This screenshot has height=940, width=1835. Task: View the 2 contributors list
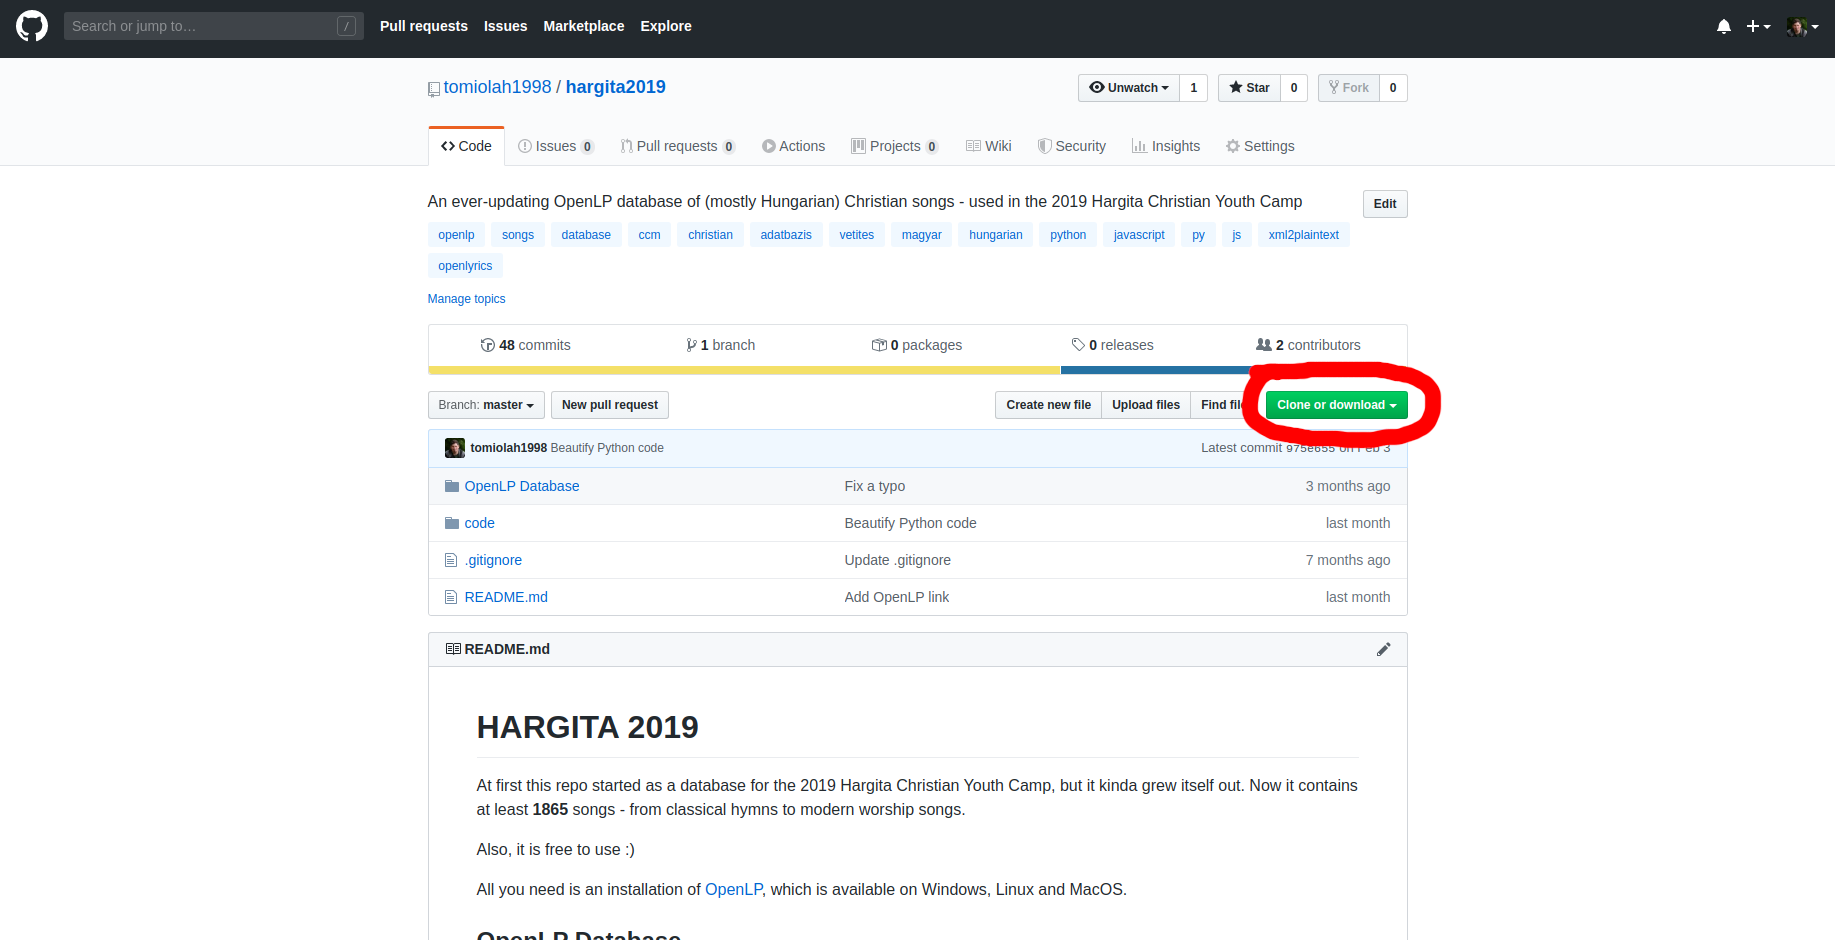[x=1308, y=345]
